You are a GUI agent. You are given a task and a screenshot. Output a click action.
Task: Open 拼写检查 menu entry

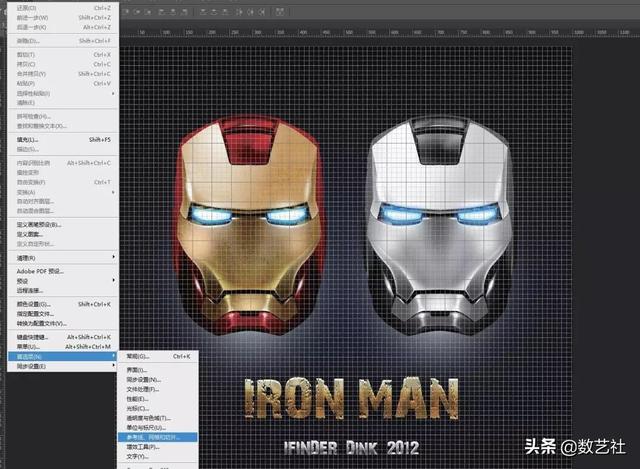tap(63, 116)
